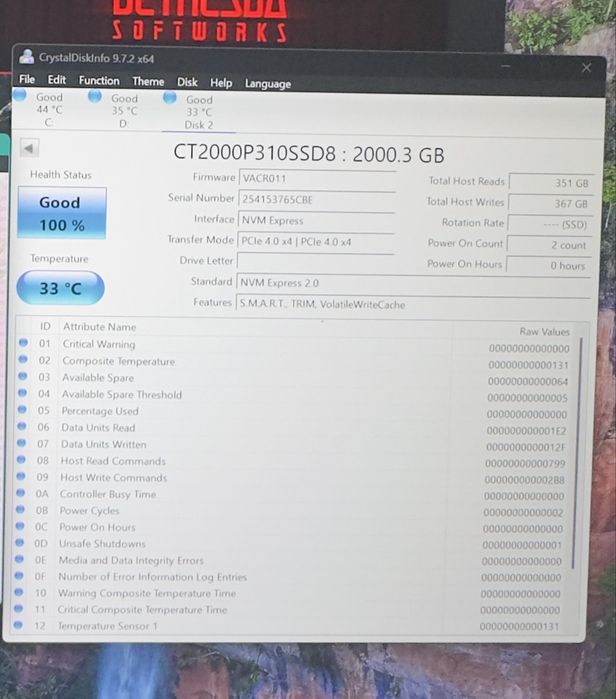Click the status dot for Controller Busy Time

[21, 493]
